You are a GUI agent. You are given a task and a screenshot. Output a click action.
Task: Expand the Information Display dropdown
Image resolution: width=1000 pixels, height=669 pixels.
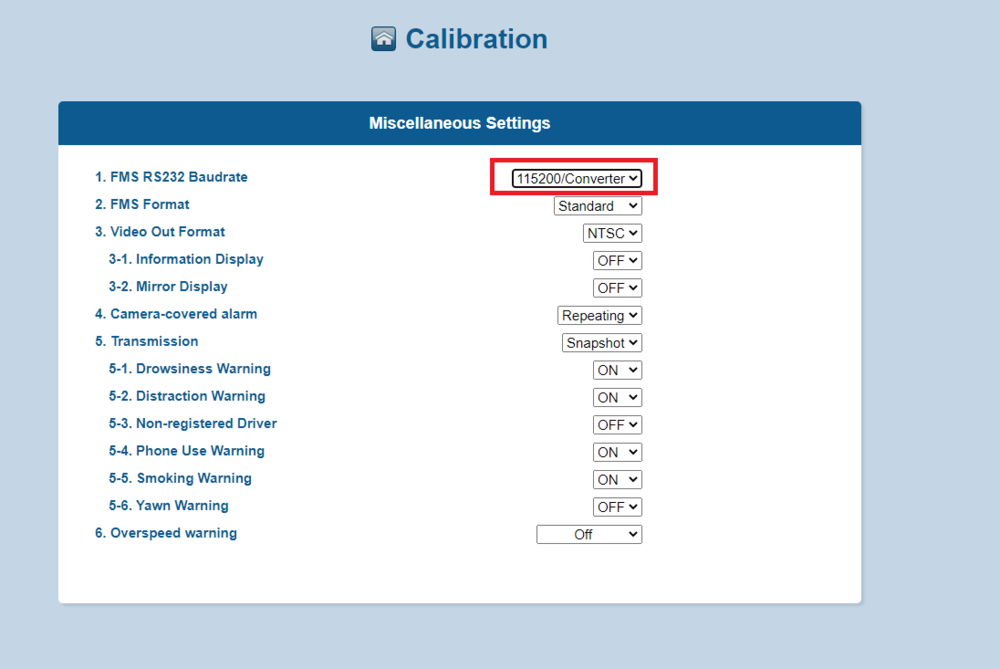pos(617,260)
